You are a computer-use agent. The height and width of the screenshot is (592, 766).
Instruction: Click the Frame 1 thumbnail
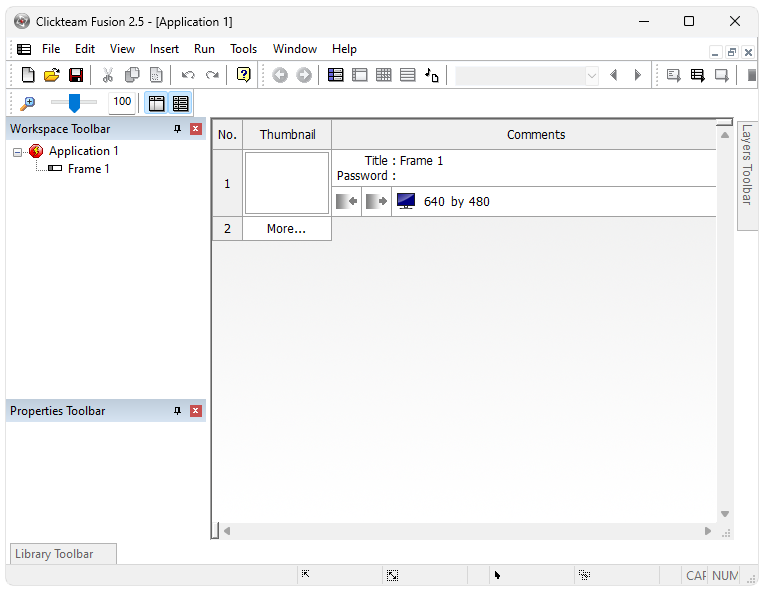pos(287,183)
